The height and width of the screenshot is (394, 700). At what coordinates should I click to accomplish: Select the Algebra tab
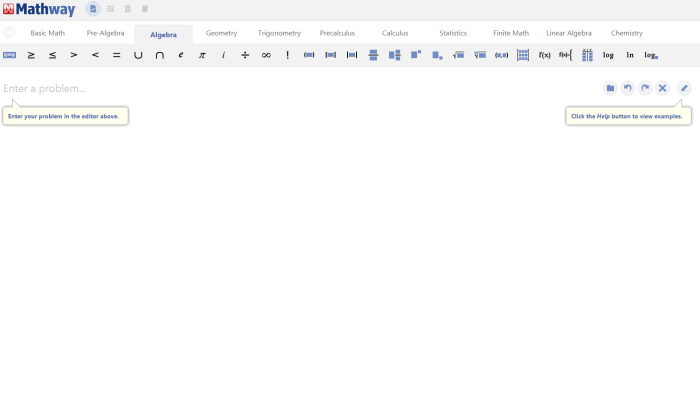[163, 34]
